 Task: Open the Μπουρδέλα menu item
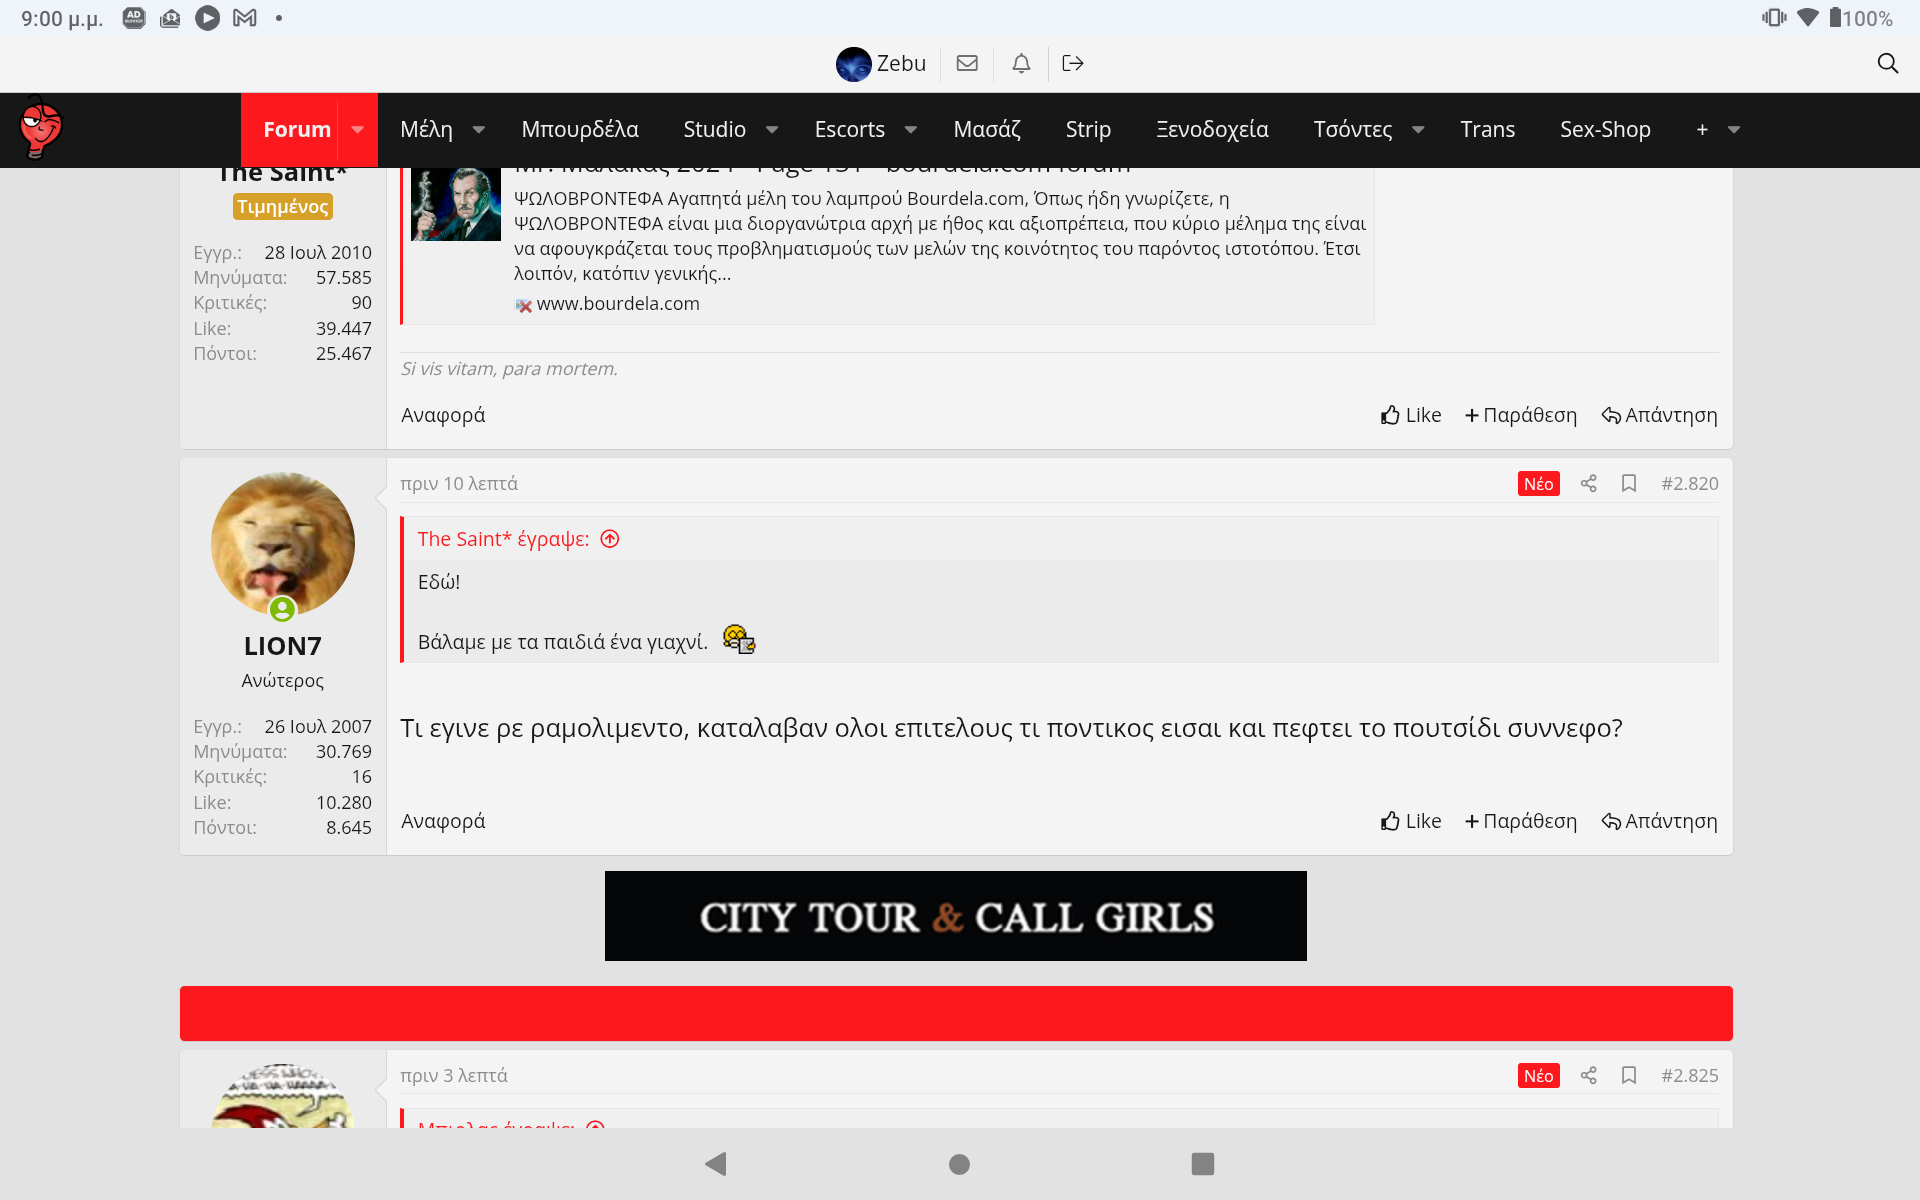(580, 130)
